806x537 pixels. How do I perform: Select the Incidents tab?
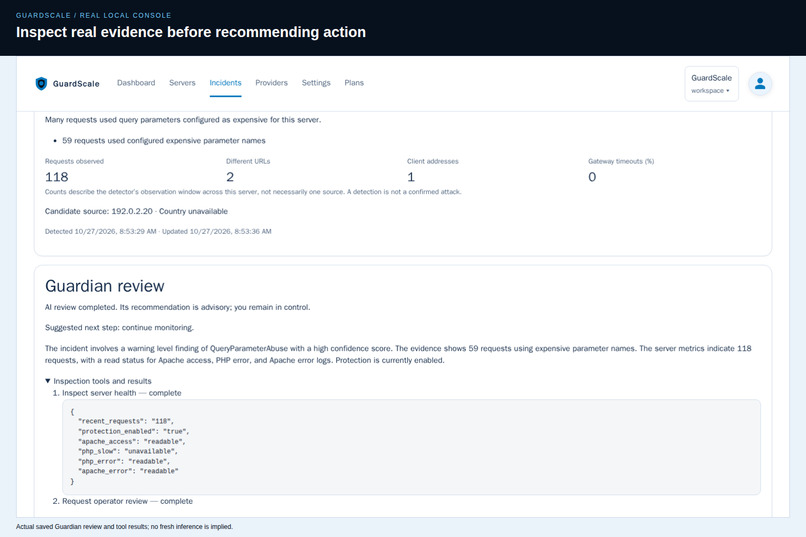(225, 83)
